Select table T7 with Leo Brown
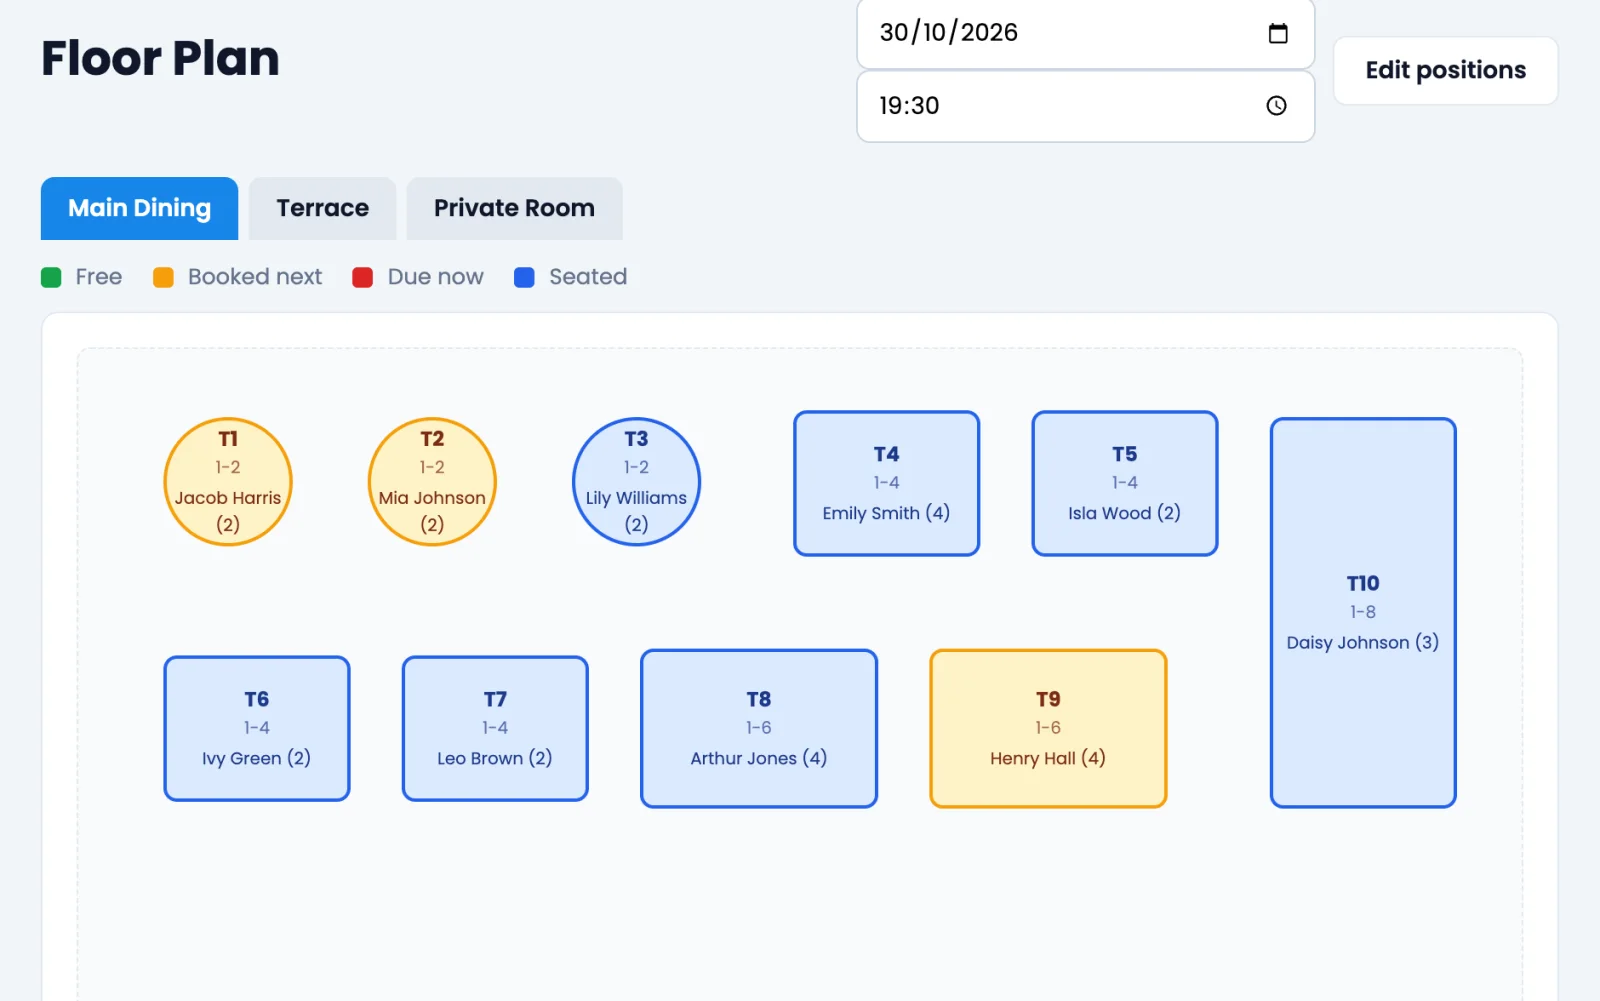The image size is (1600, 1001). 495,728
